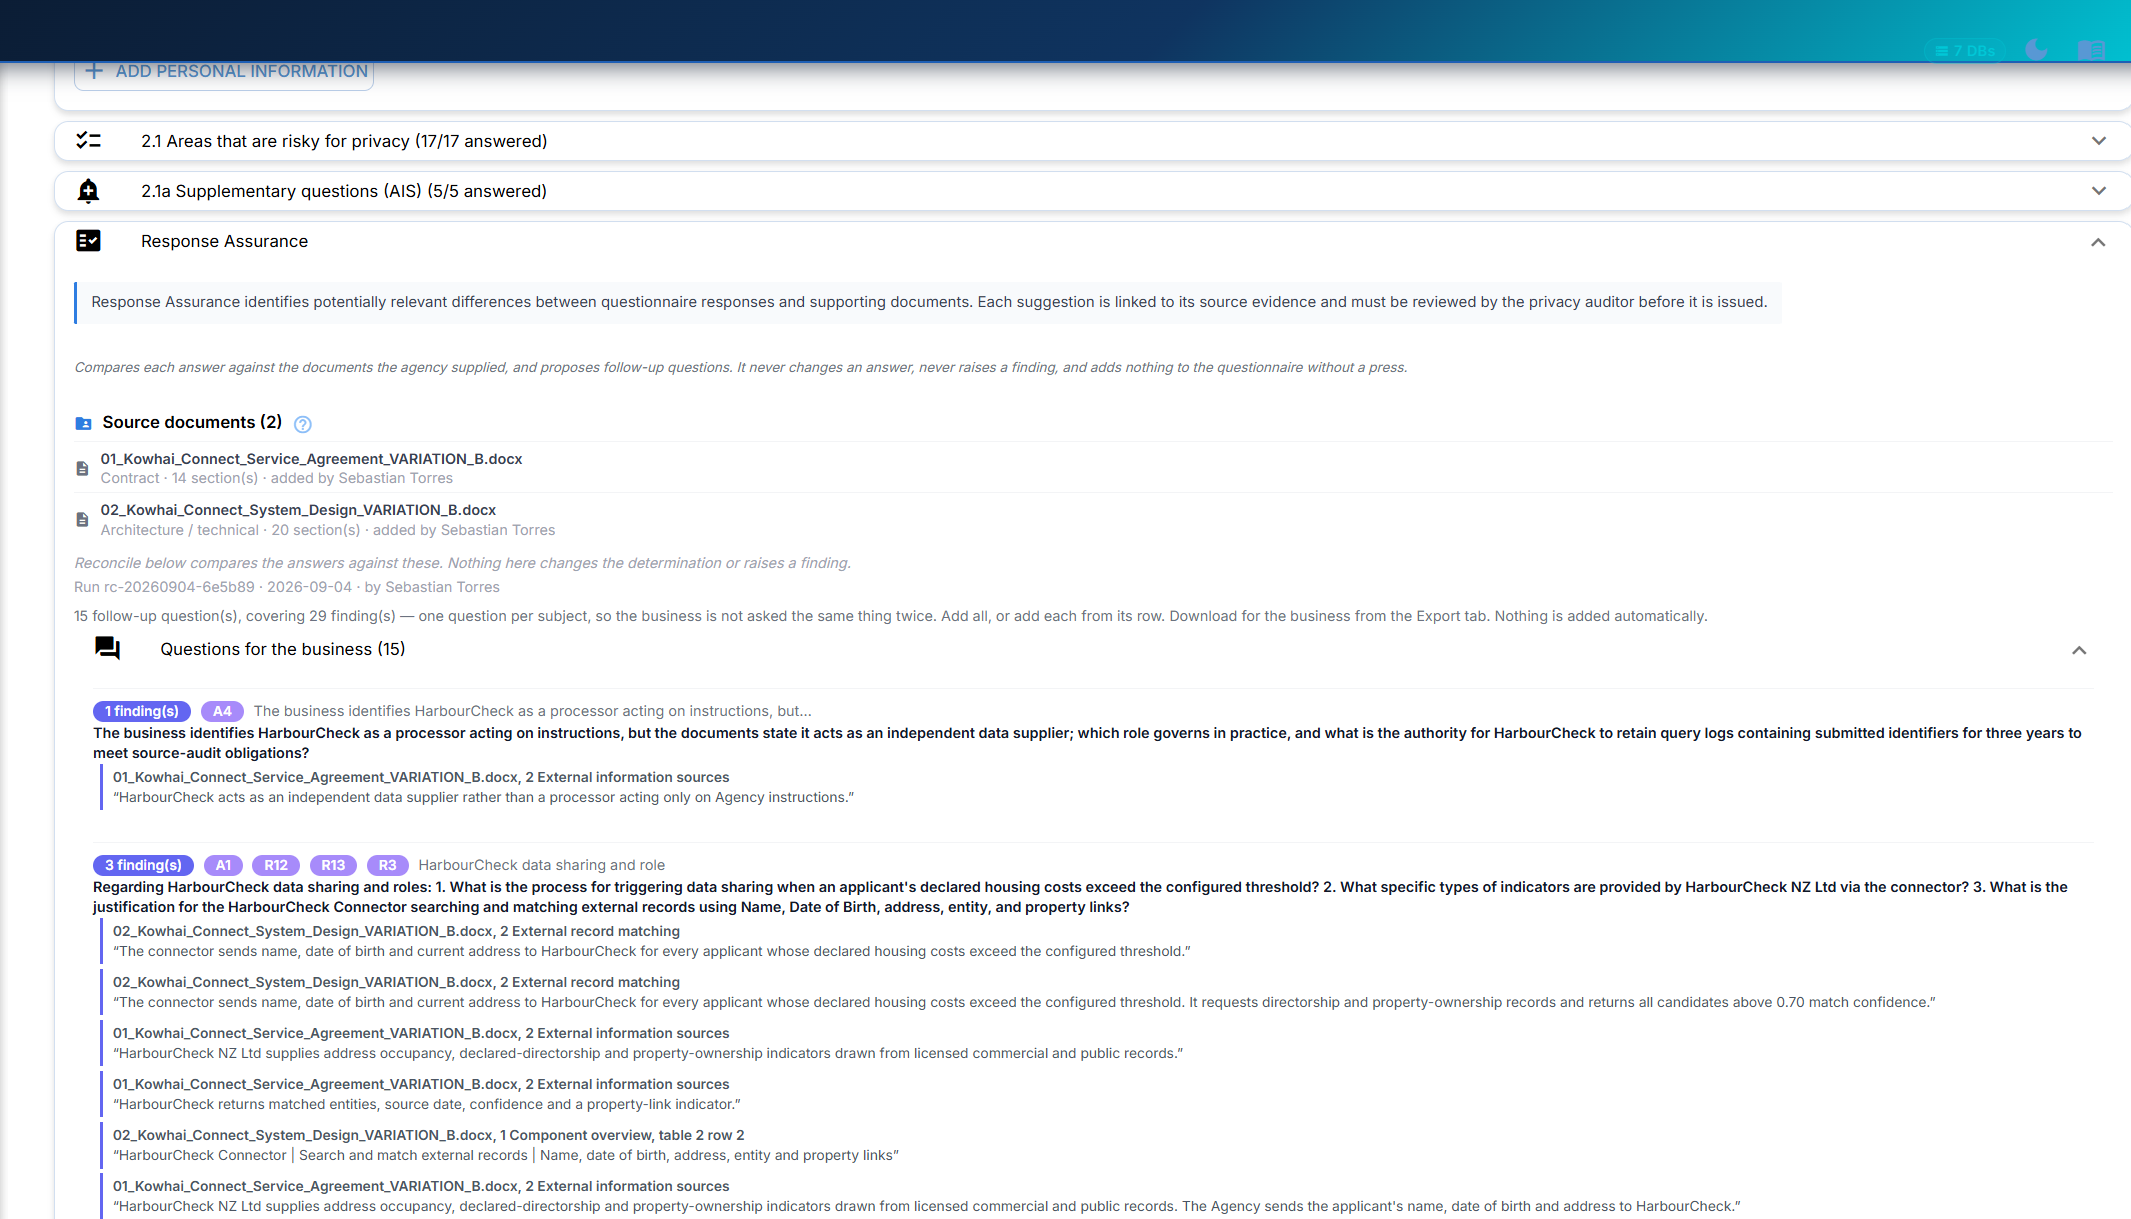This screenshot has height=1219, width=2131.
Task: Click the plus icon on Add Personal Information
Action: (x=94, y=71)
